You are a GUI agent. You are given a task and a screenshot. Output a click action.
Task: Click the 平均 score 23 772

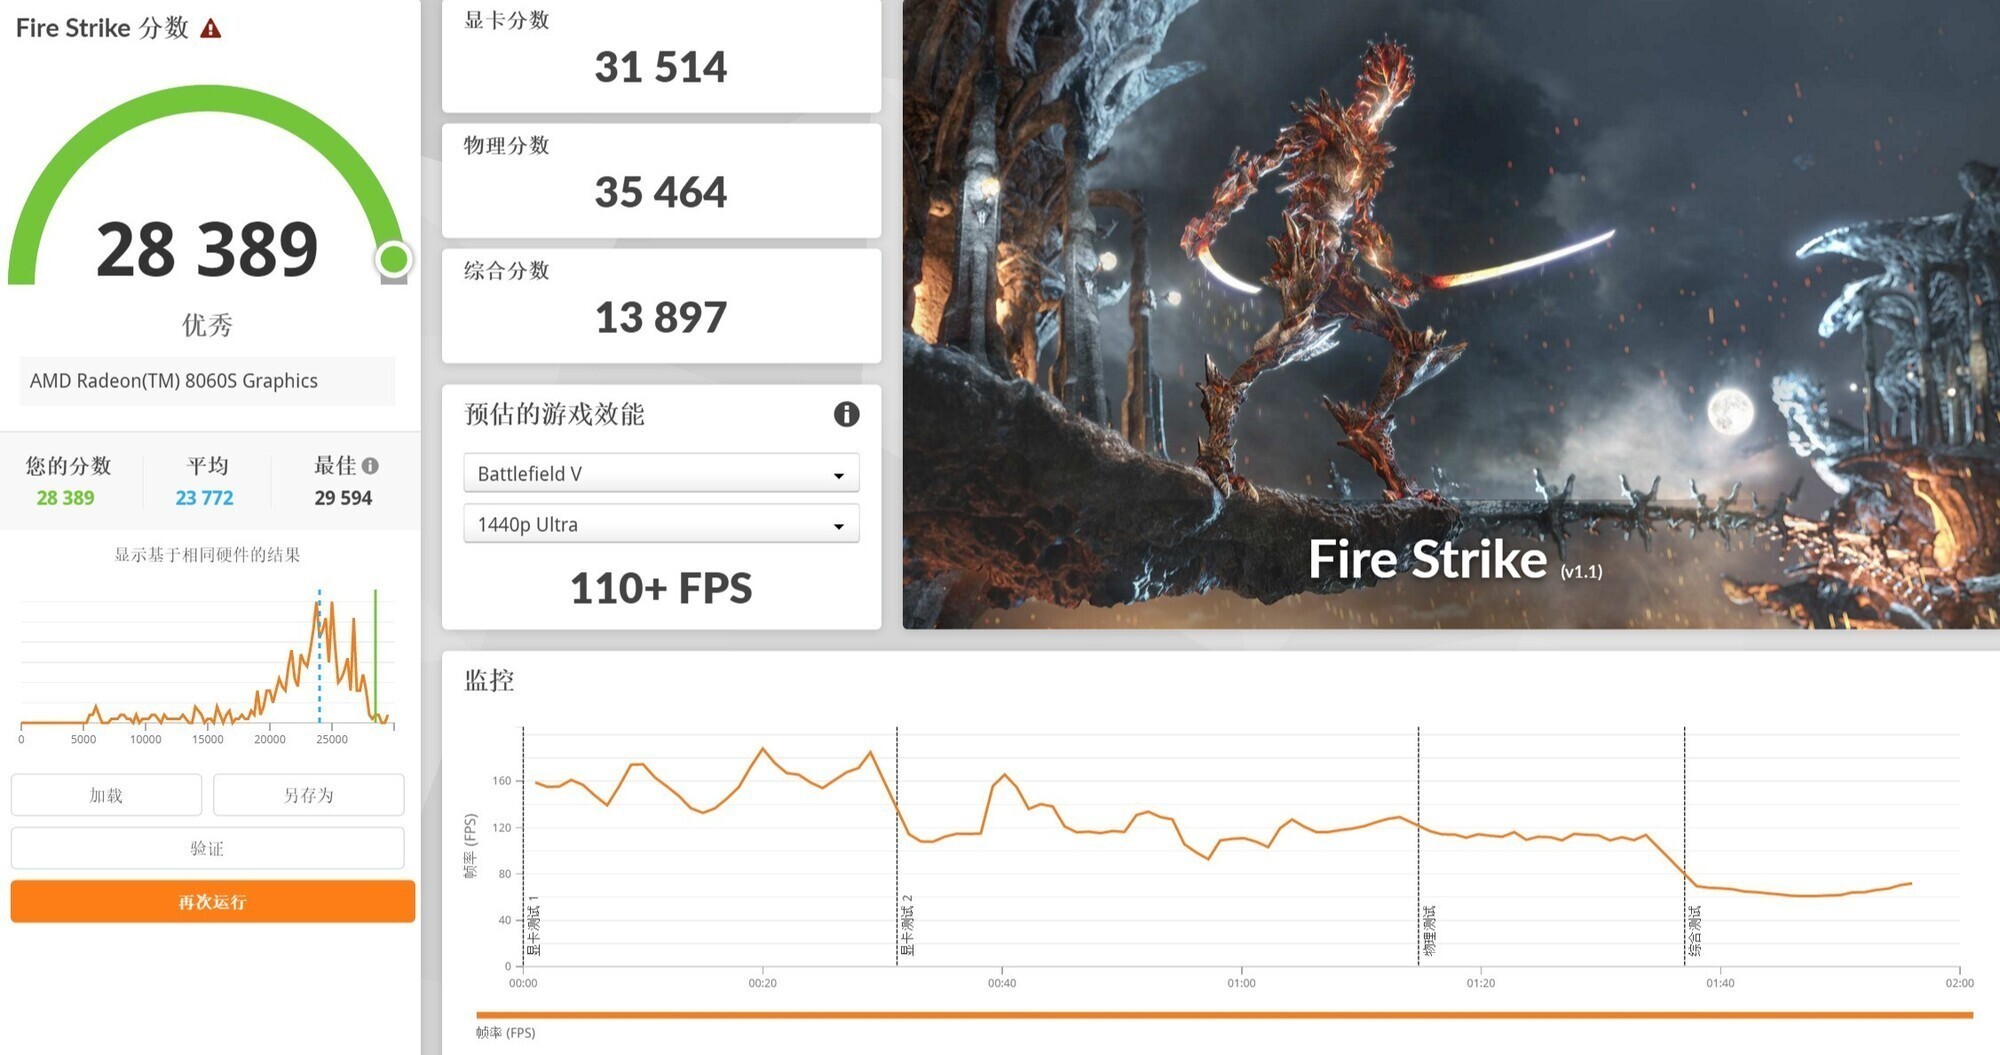[x=204, y=498]
